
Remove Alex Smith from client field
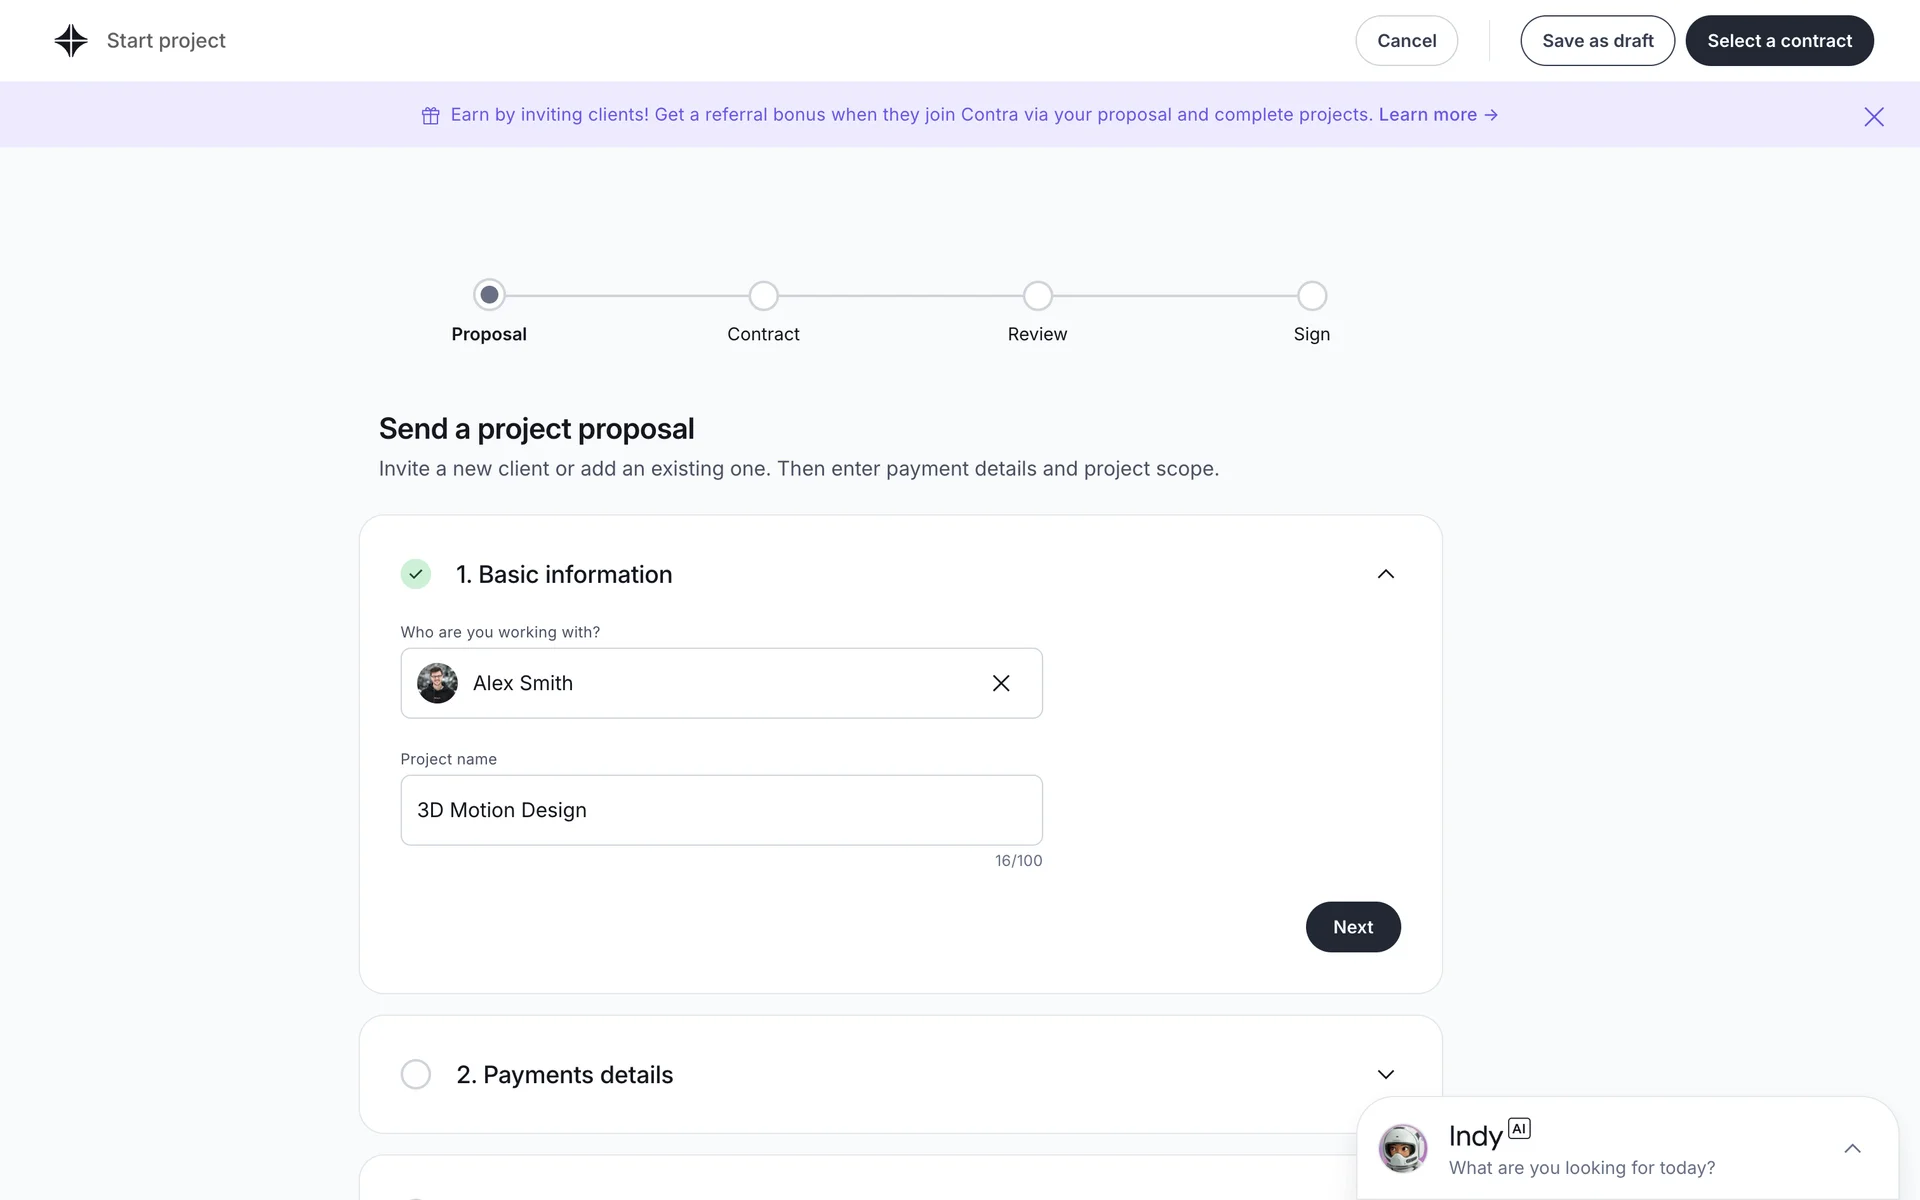(x=1000, y=683)
